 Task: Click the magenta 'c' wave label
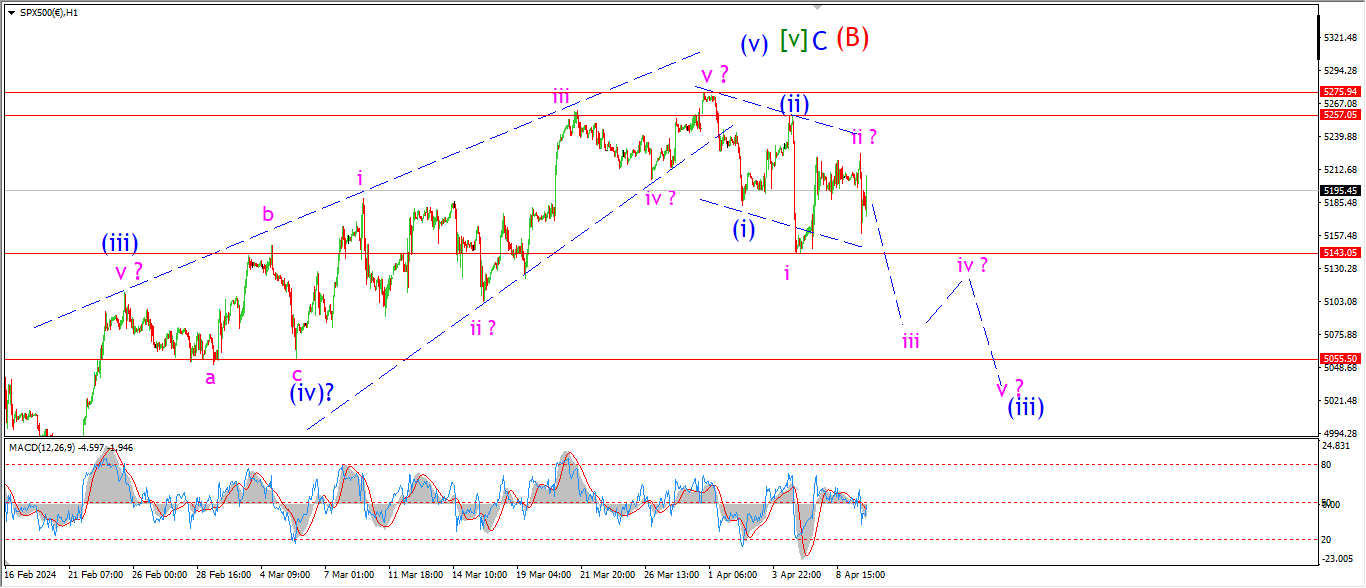[297, 374]
